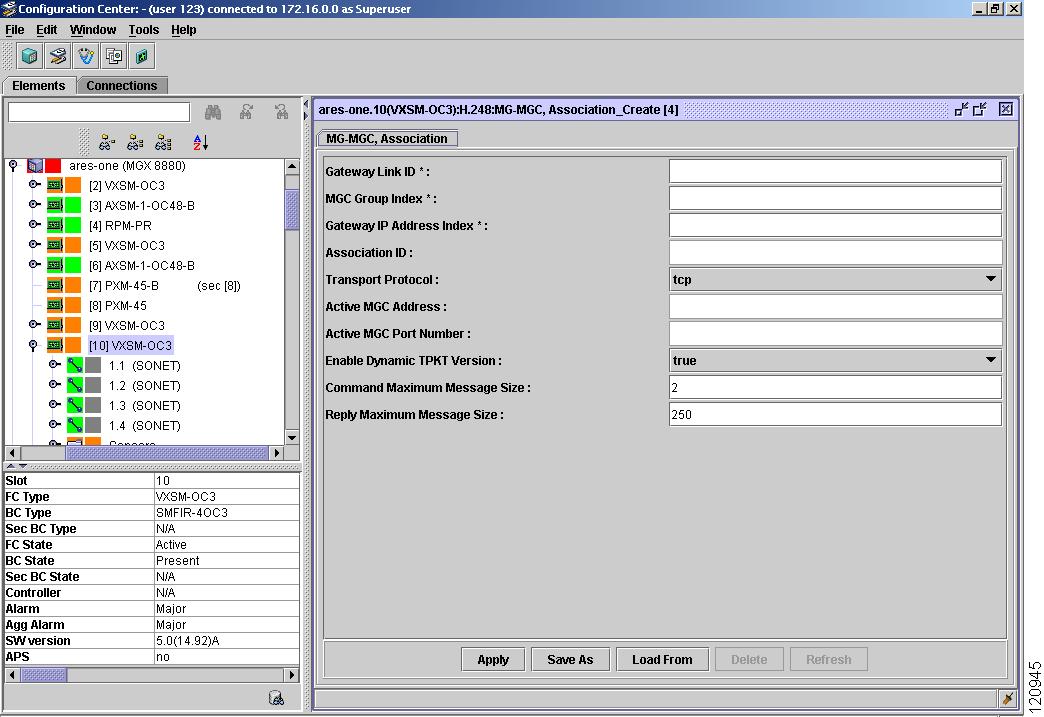This screenshot has height=717, width=1044.
Task: Open the Edit menu
Action: (x=47, y=30)
